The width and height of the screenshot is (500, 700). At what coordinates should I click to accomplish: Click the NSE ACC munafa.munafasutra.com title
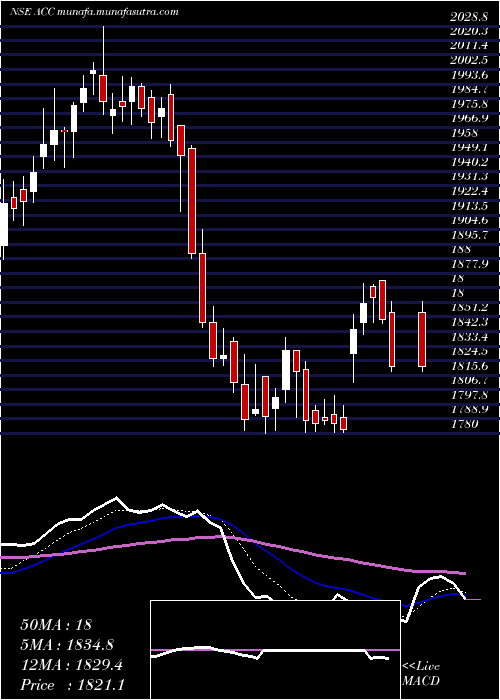[x=95, y=12]
